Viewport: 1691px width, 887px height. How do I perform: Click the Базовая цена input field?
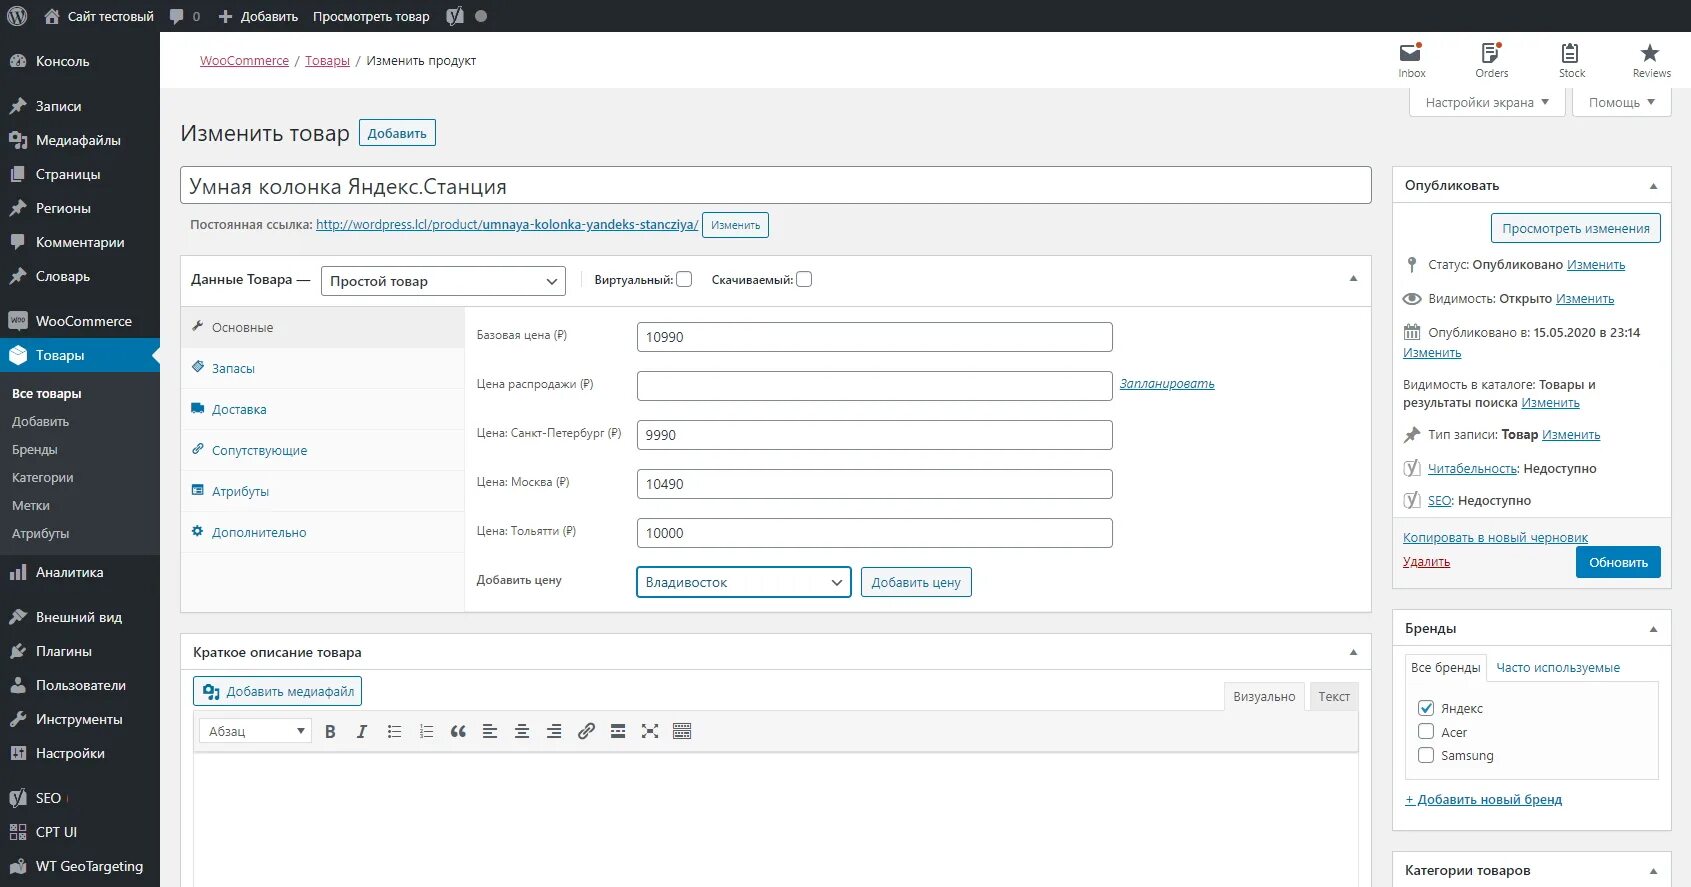point(874,337)
